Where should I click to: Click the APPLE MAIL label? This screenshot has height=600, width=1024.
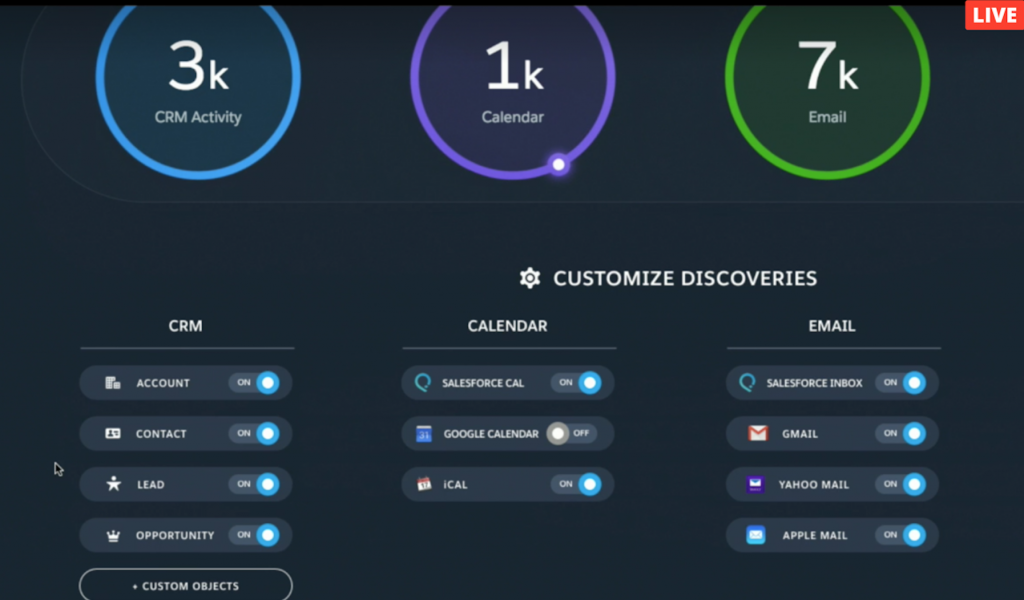815,535
